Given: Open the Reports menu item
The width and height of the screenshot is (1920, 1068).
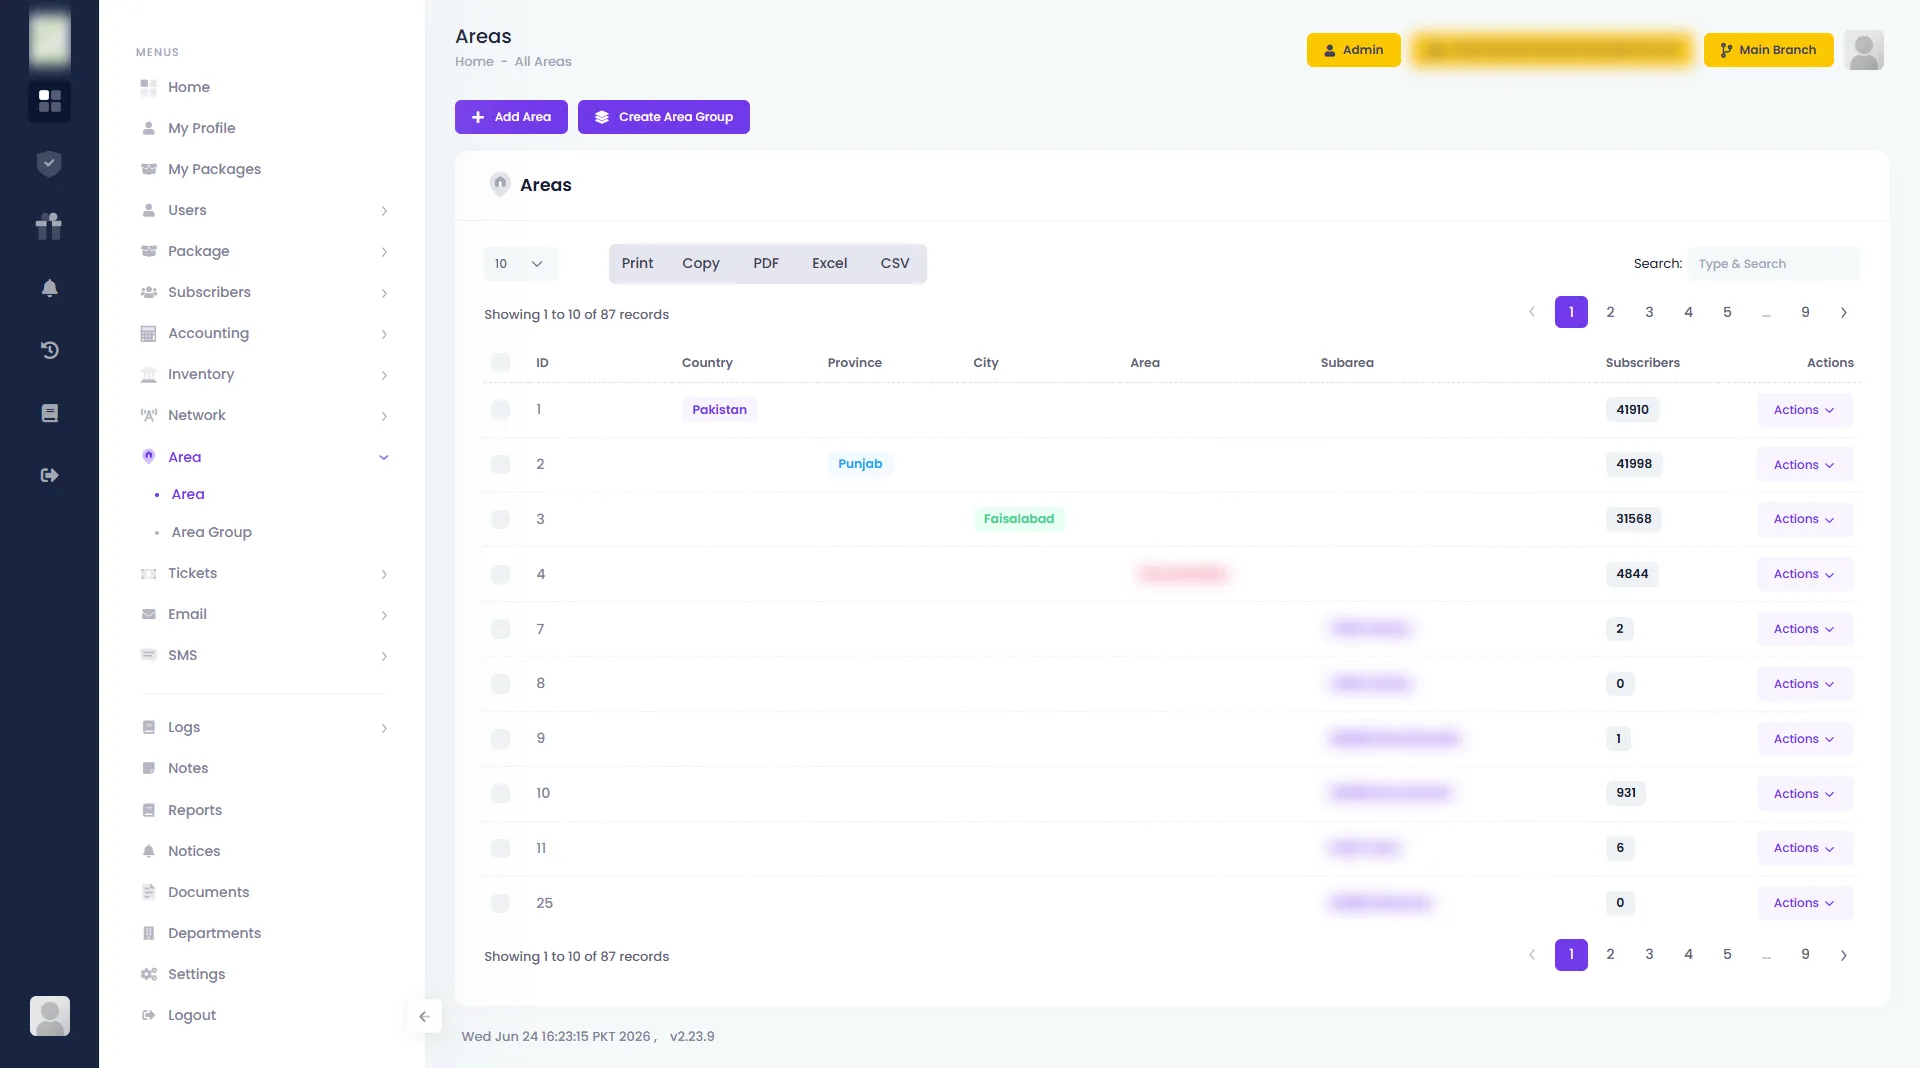Looking at the screenshot, I should pos(194,810).
